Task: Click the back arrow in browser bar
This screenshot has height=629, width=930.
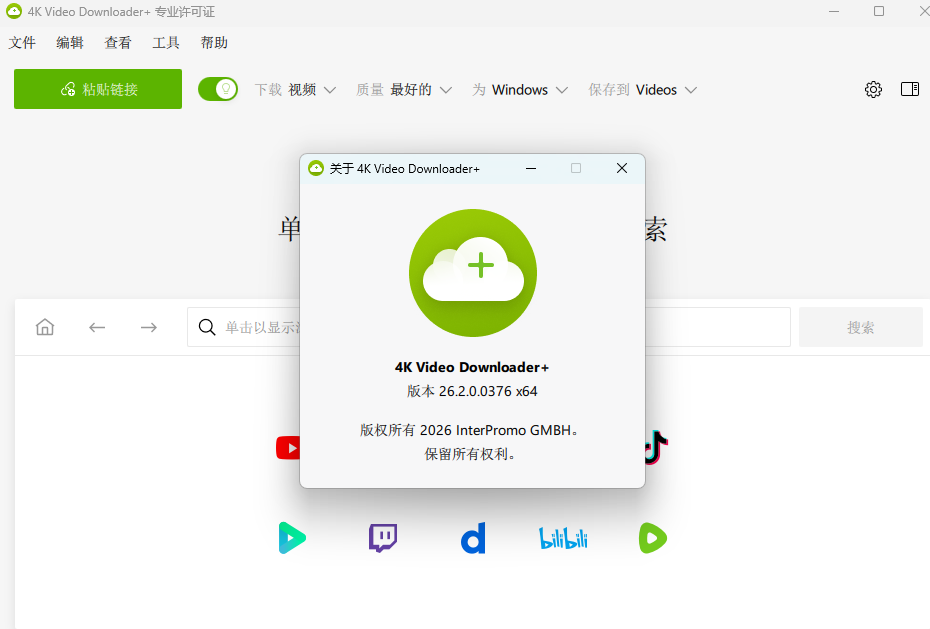Action: pyautogui.click(x=97, y=327)
